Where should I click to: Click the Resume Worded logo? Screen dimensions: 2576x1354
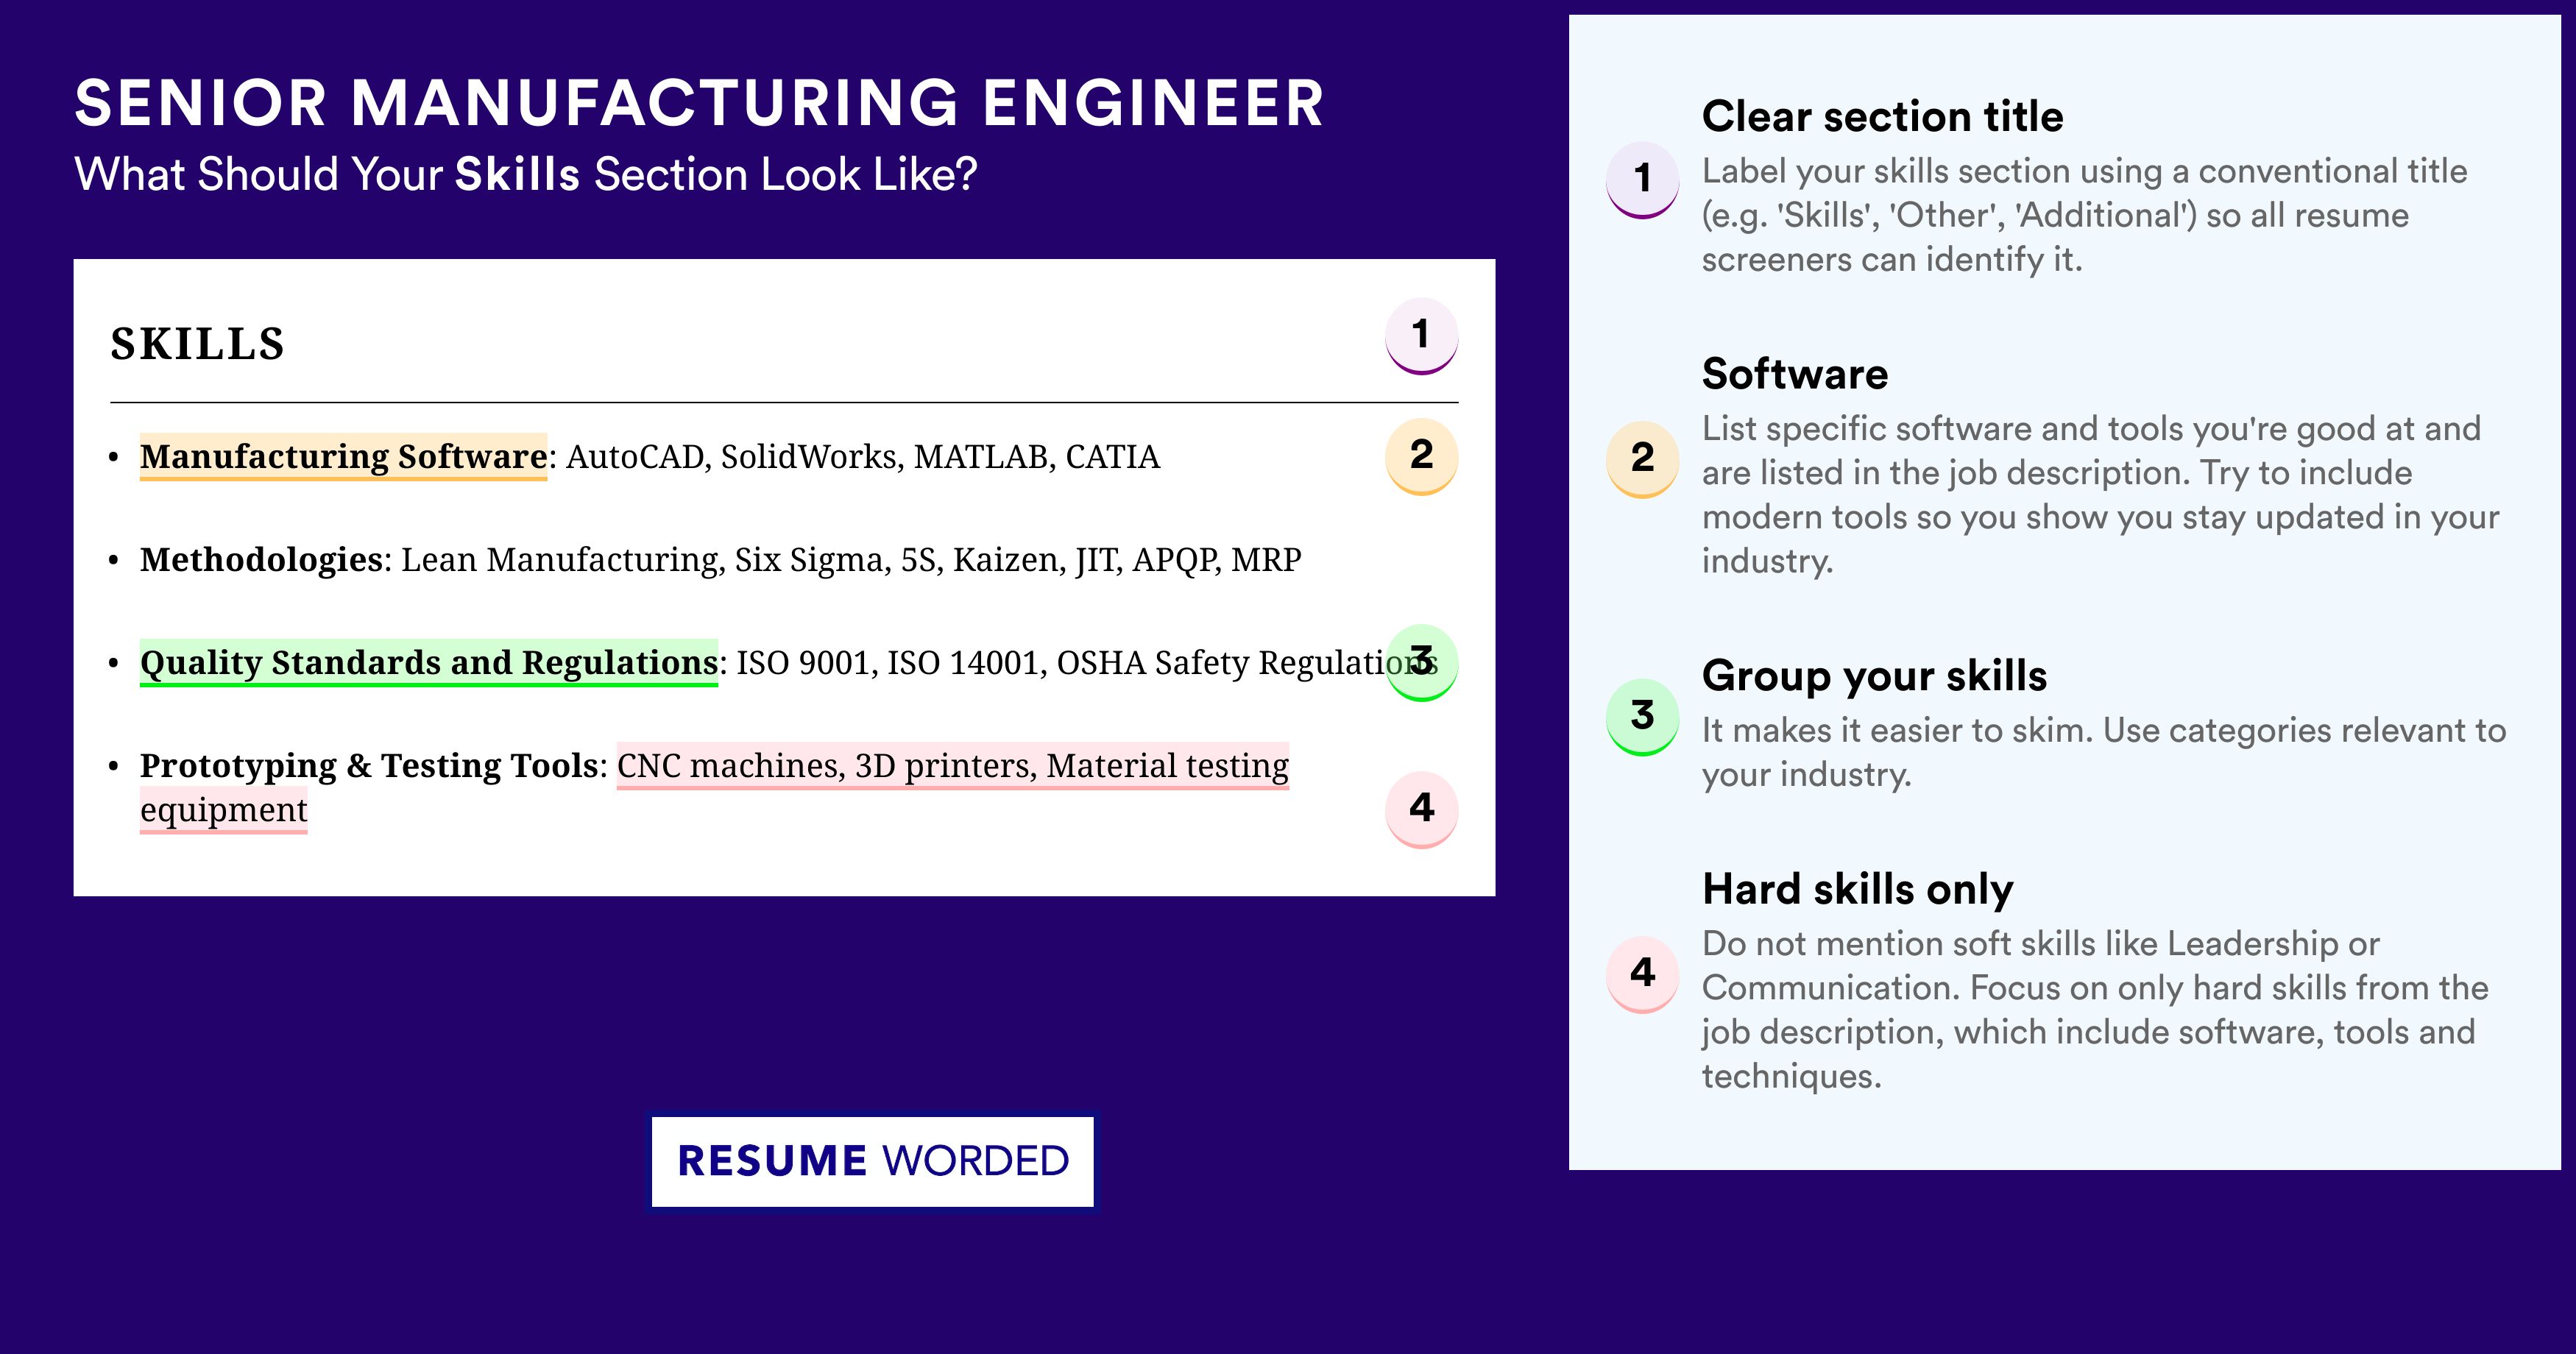[x=873, y=1161]
